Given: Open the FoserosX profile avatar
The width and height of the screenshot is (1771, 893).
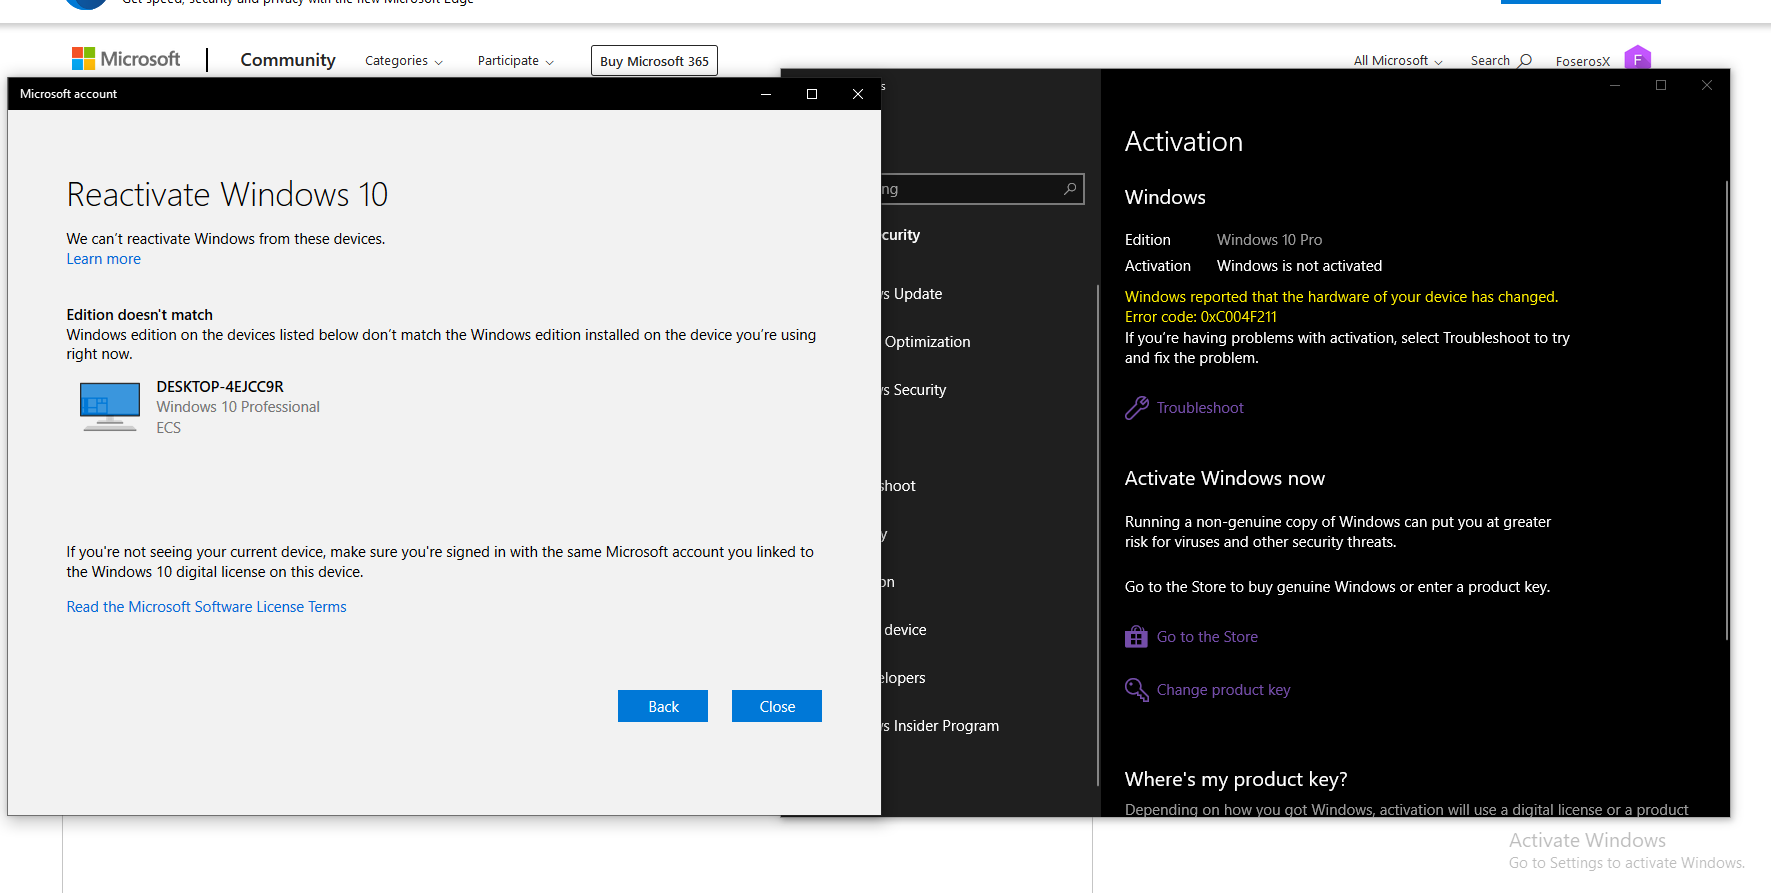Looking at the screenshot, I should coord(1637,58).
